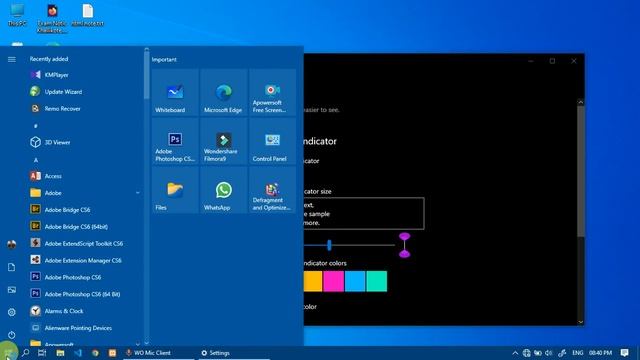Open the Whiteboard tile
The height and width of the screenshot is (360, 640).
(175, 93)
